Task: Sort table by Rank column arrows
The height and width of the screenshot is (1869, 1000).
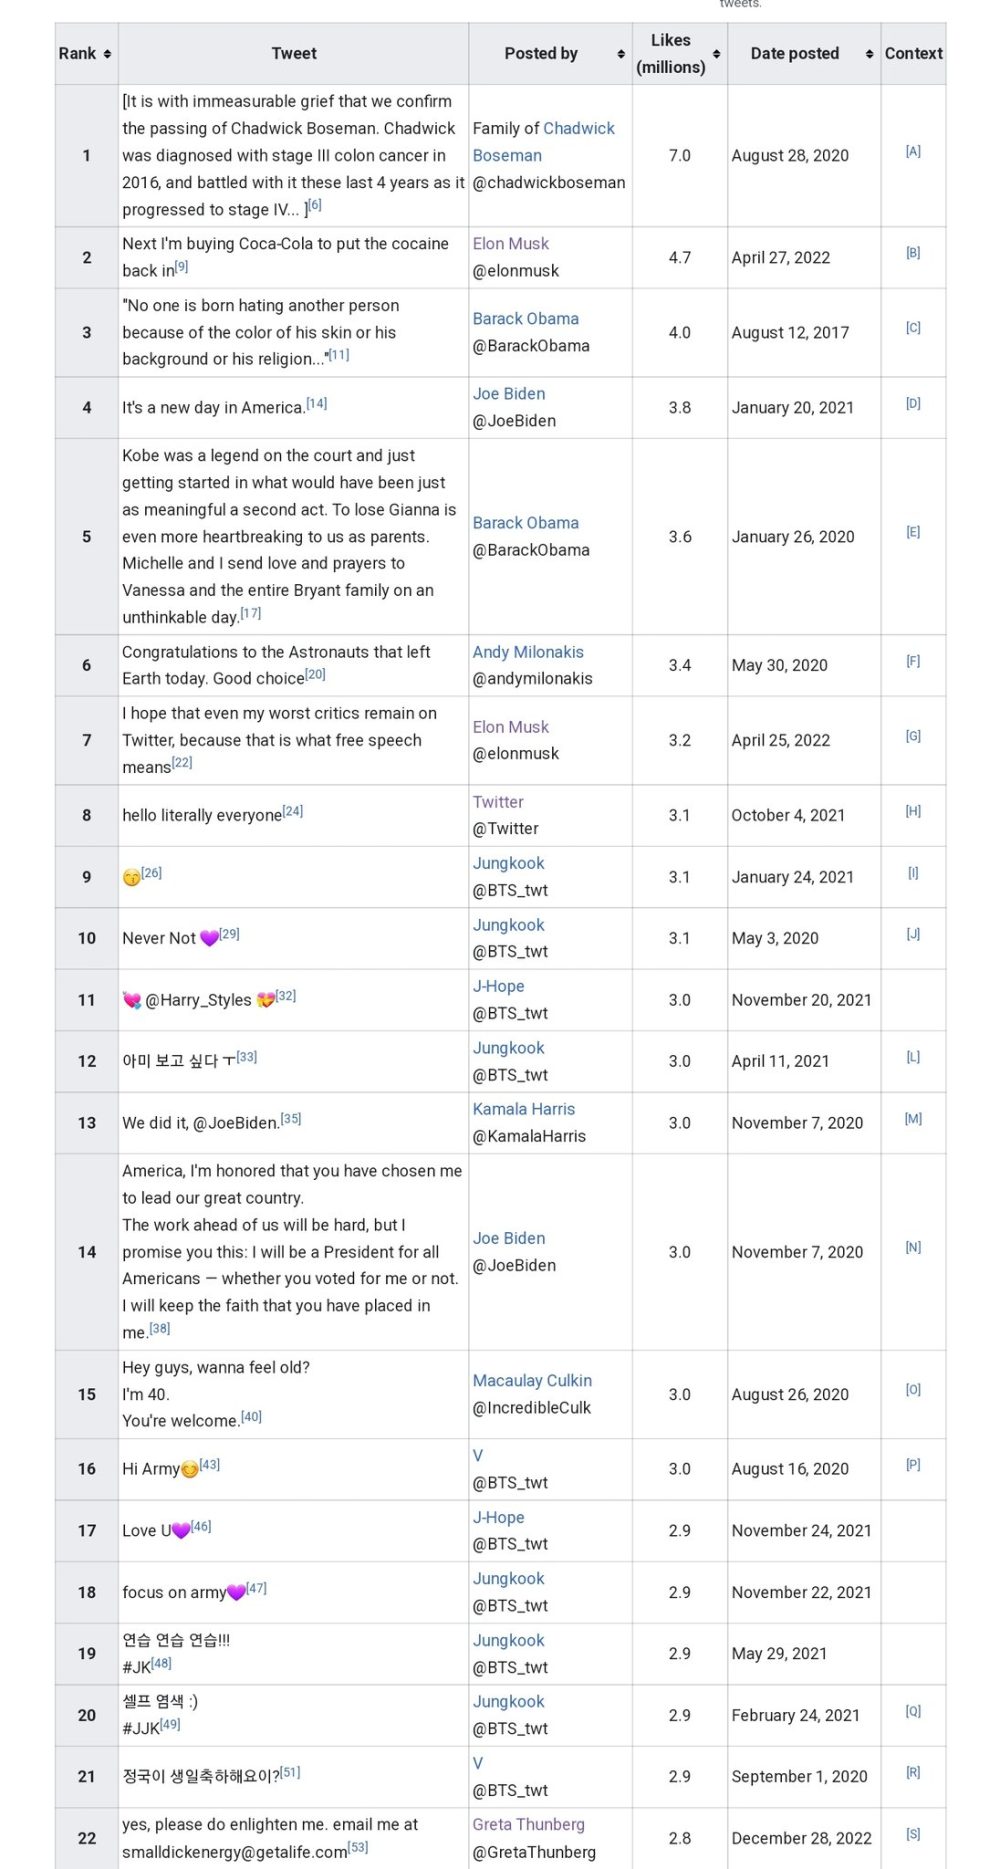Action: point(107,54)
